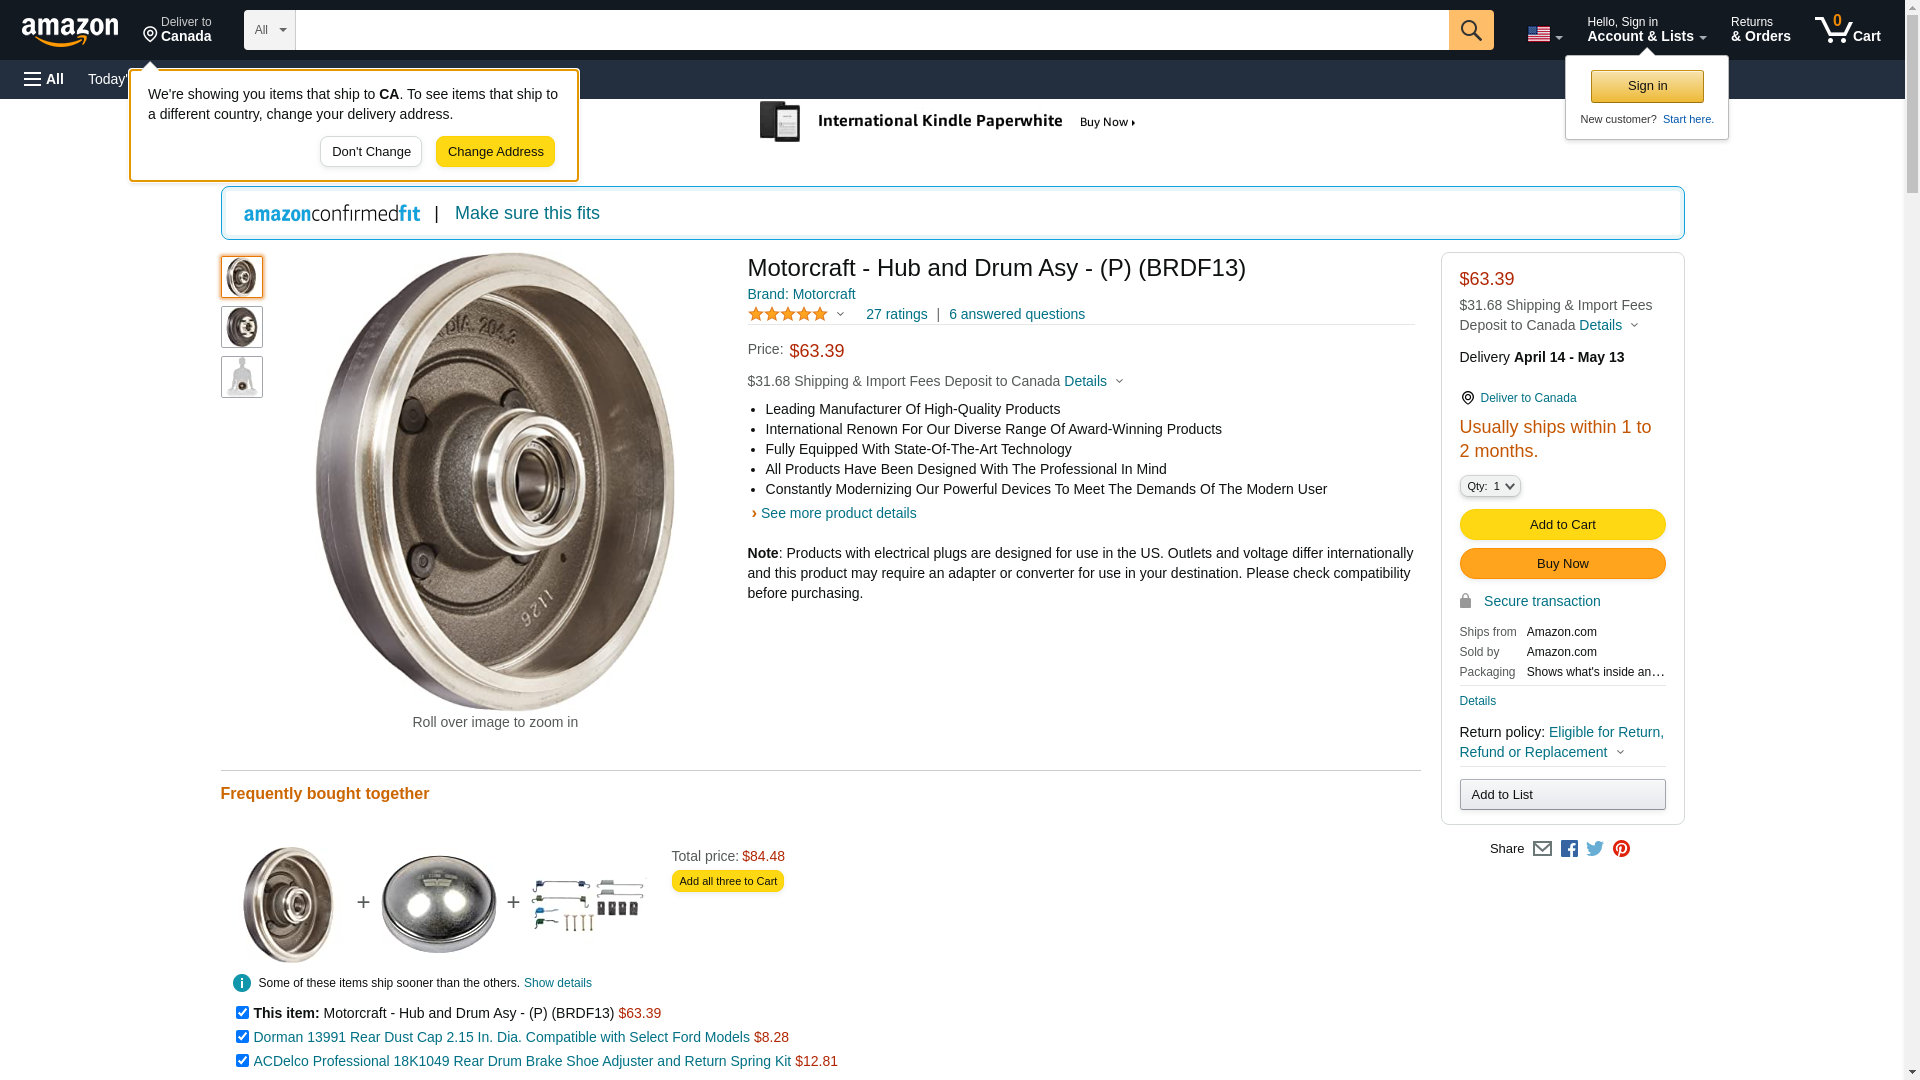
Task: Select the second product thumbnail image
Action: coord(242,327)
